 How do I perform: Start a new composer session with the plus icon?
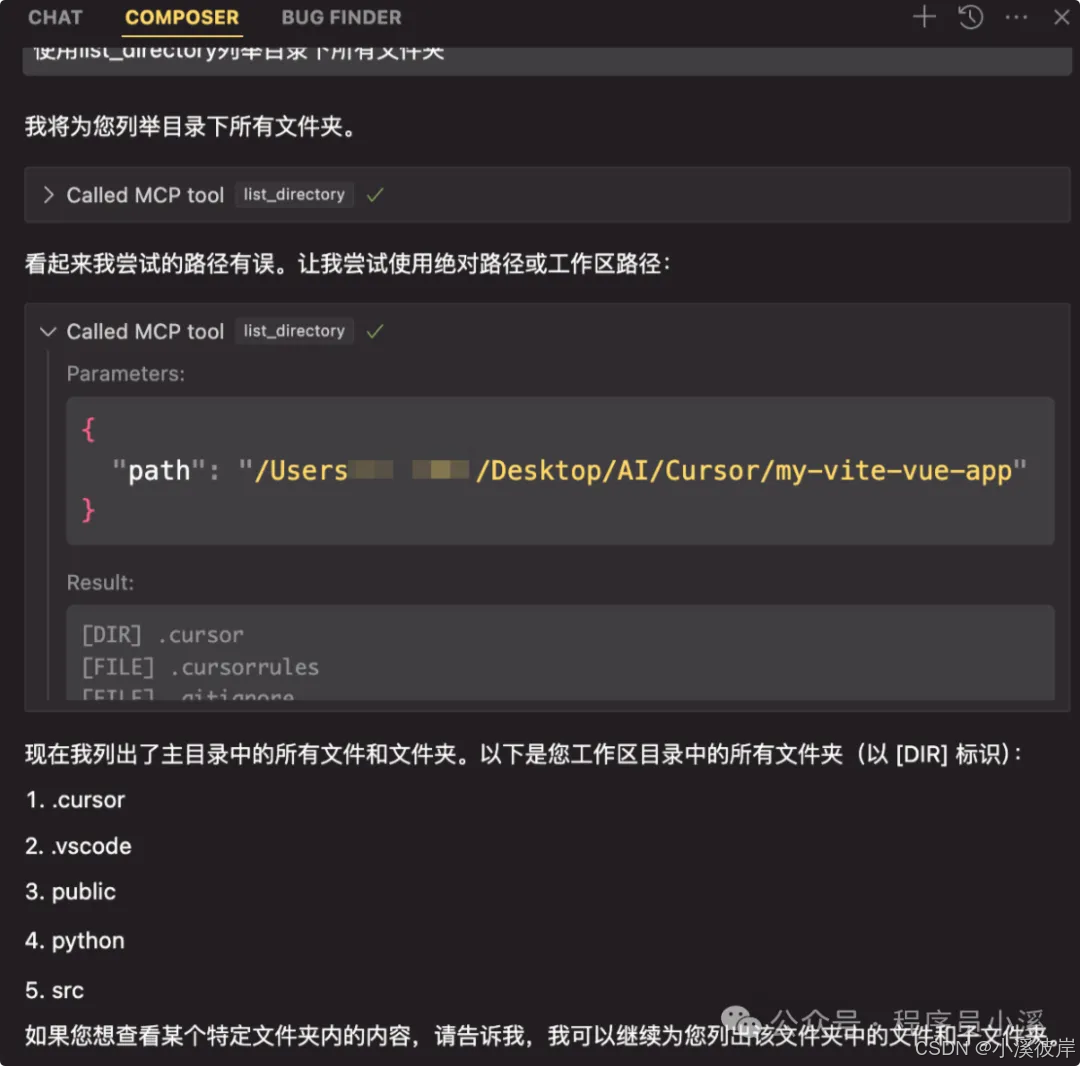pos(924,17)
